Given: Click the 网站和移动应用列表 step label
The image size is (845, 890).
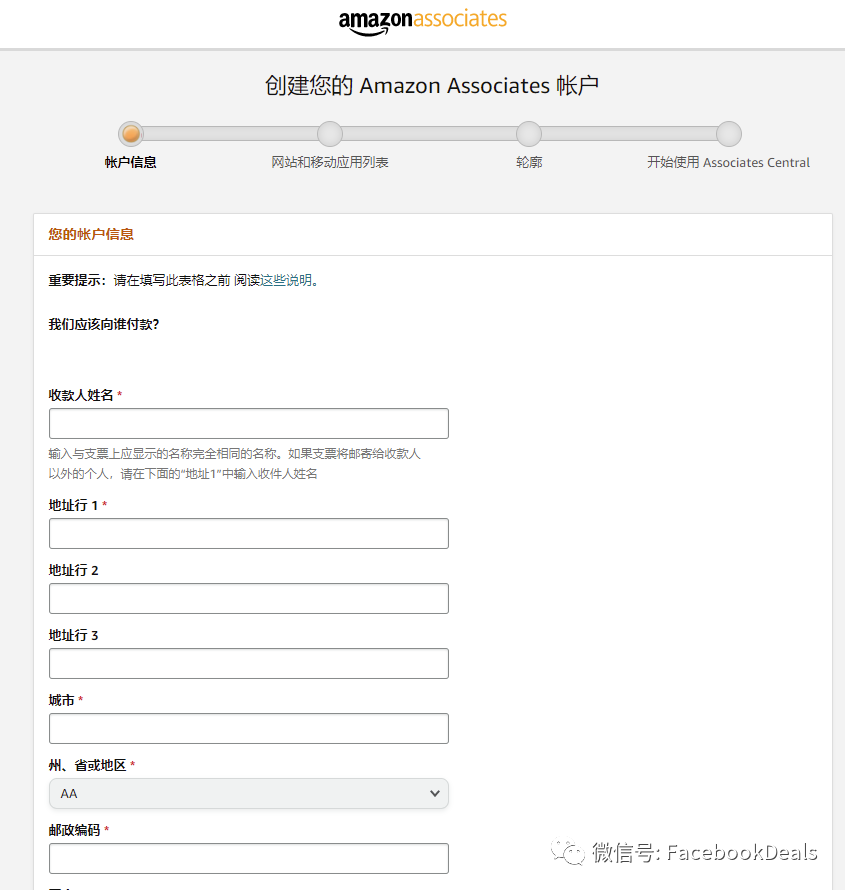Looking at the screenshot, I should pos(330,162).
